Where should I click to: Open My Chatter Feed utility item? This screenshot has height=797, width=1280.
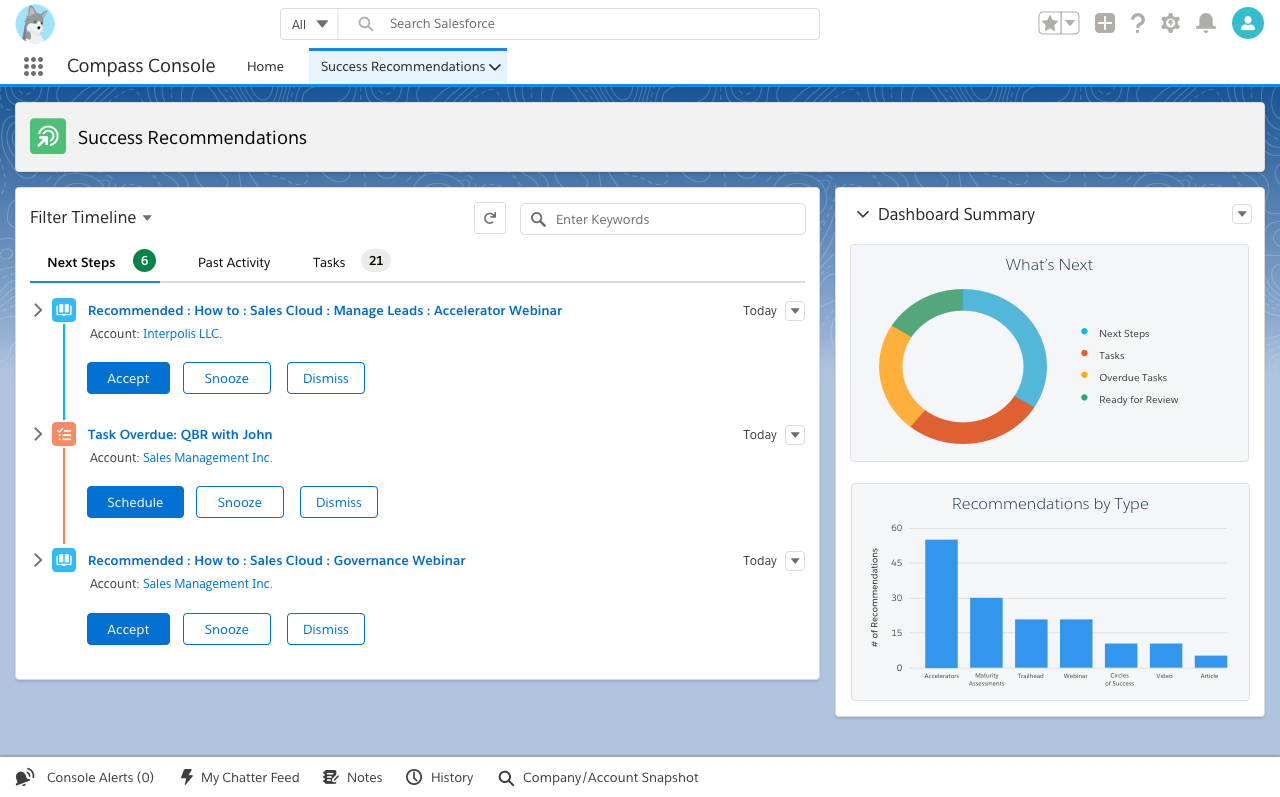tap(240, 777)
